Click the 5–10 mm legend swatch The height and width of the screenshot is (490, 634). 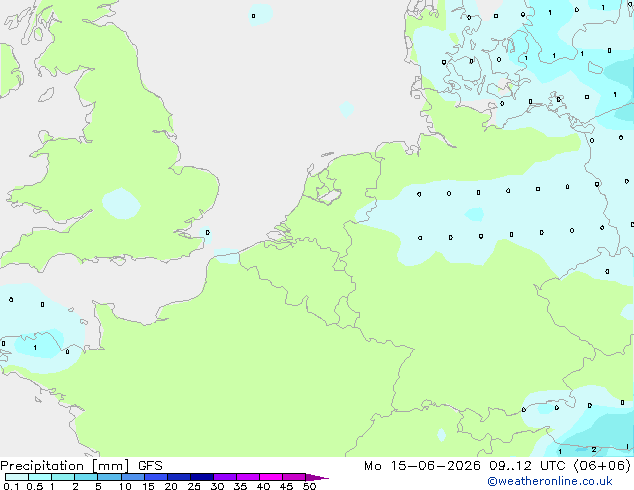pyautogui.click(x=110, y=477)
